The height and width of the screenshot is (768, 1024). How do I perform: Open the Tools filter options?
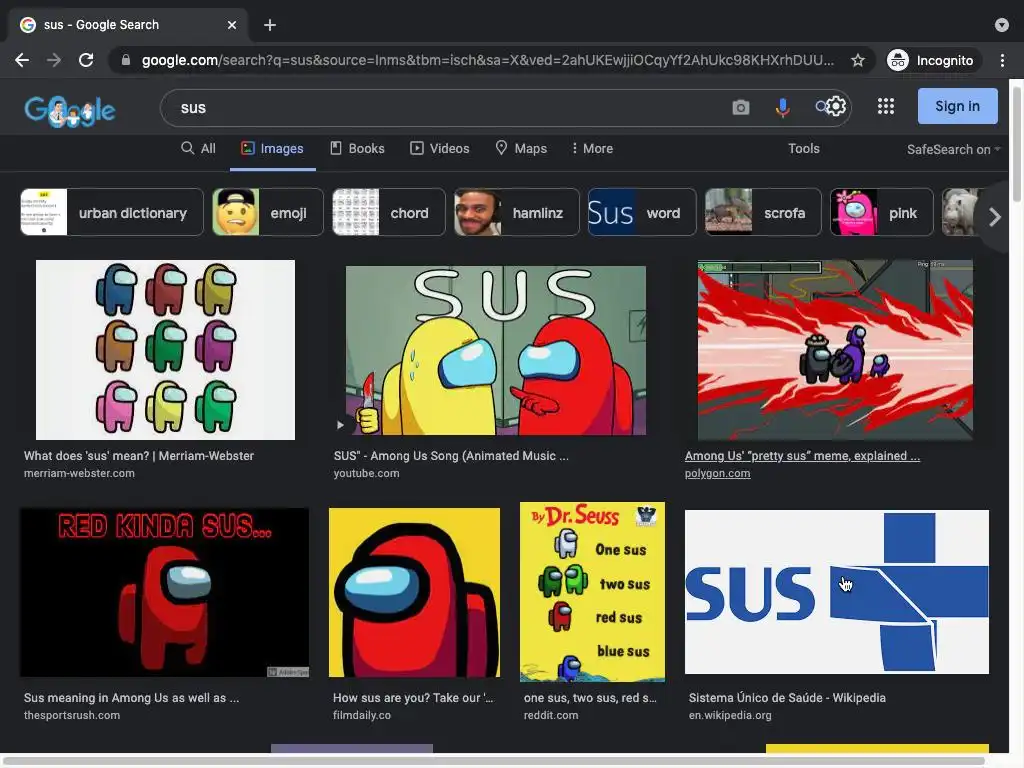click(803, 148)
